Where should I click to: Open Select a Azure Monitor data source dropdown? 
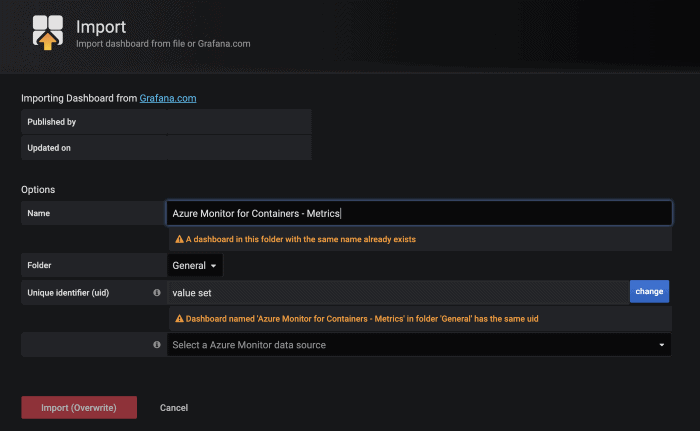[419, 345]
